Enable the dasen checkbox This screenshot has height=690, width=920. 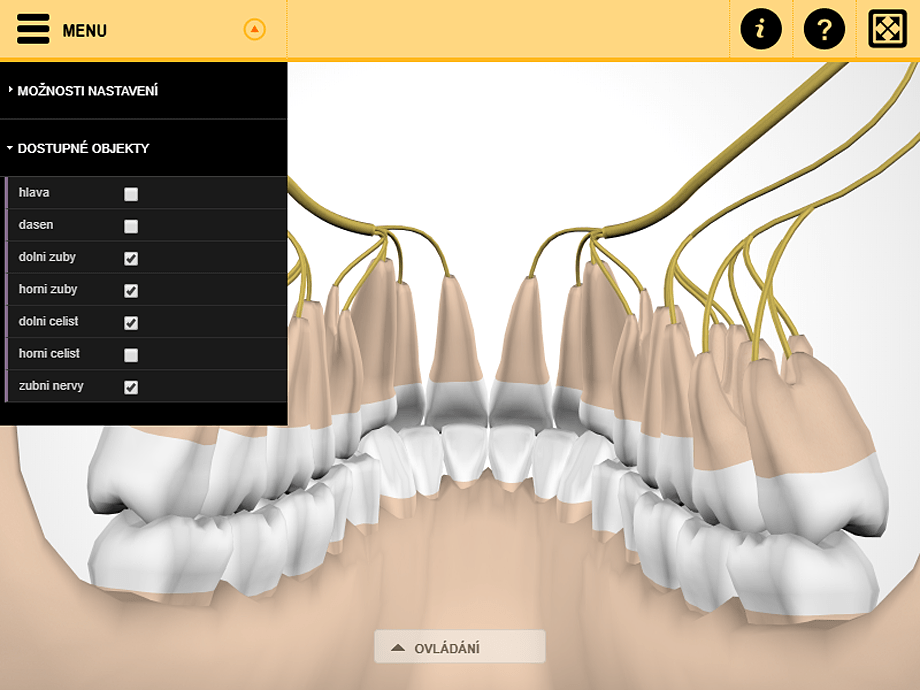[x=130, y=225]
